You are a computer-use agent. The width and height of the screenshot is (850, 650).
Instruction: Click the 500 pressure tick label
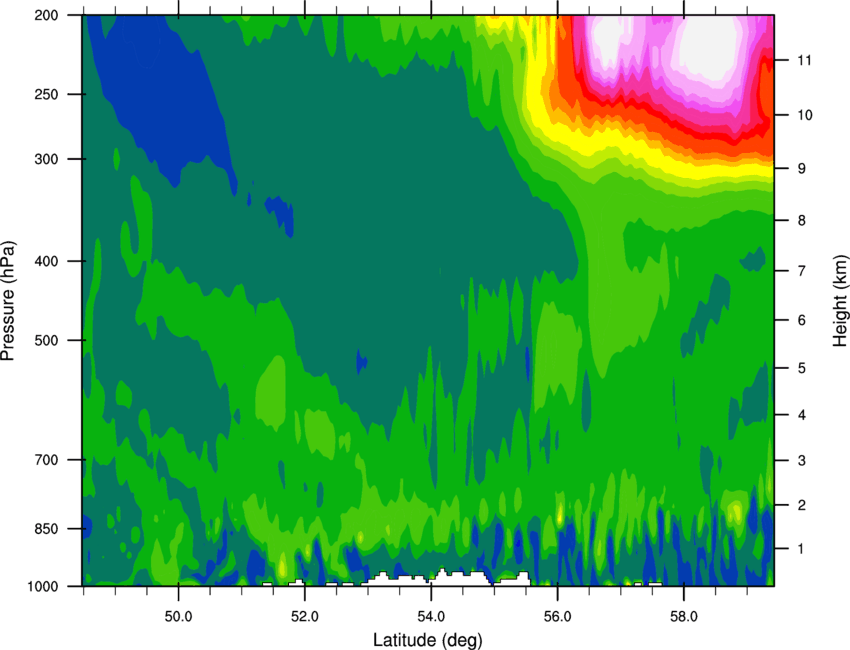(x=47, y=340)
